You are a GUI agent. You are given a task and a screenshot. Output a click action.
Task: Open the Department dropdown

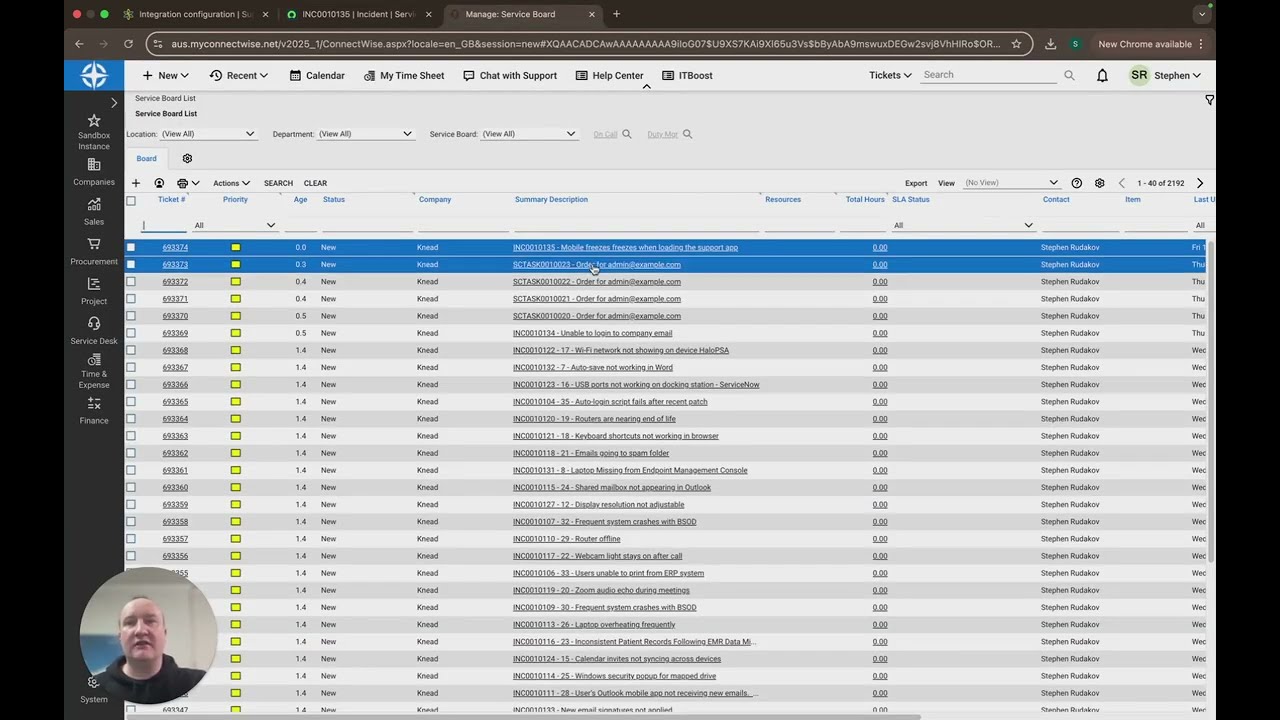[x=365, y=134]
